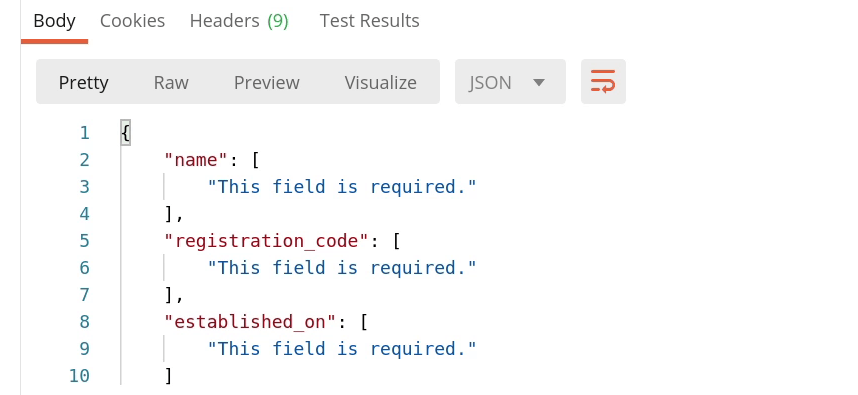Open the Headers (9) tab
This screenshot has height=395, width=858.
pyautogui.click(x=239, y=21)
